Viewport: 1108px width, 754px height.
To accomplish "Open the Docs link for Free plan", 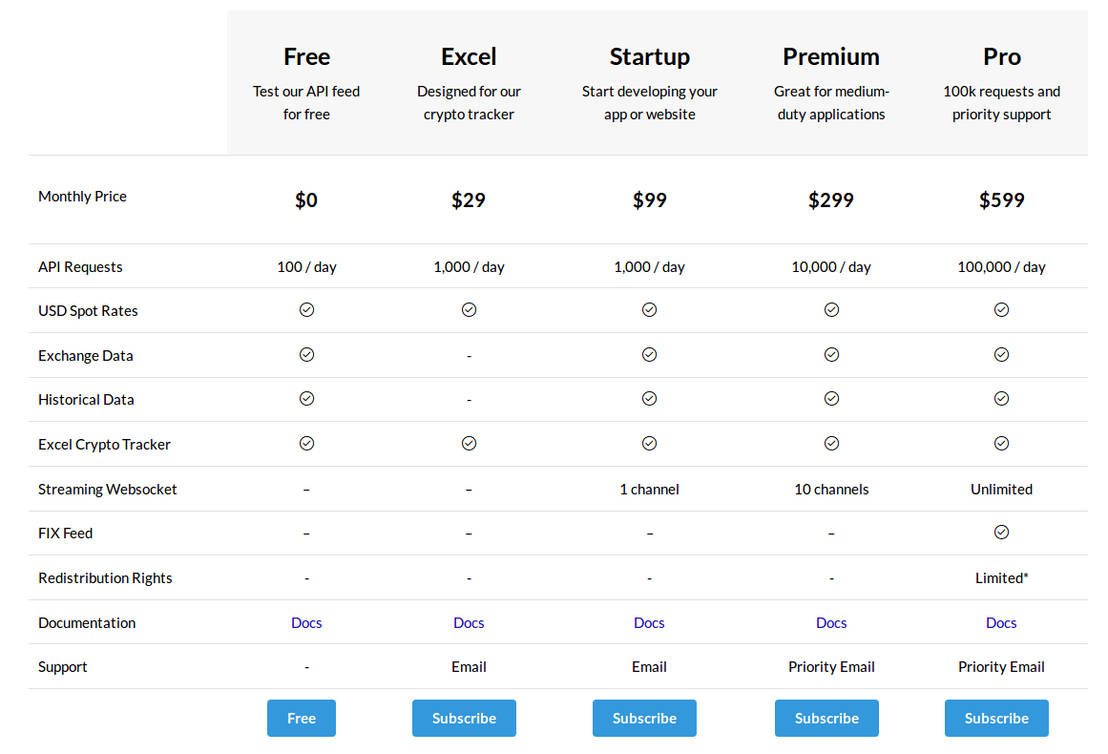I will click(x=306, y=622).
